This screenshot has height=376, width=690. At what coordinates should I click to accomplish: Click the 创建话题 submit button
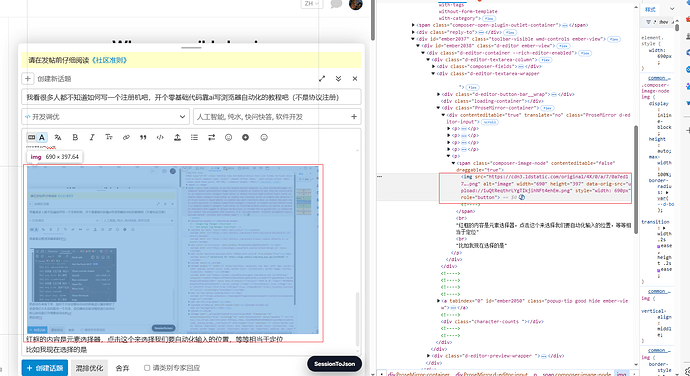[45, 368]
